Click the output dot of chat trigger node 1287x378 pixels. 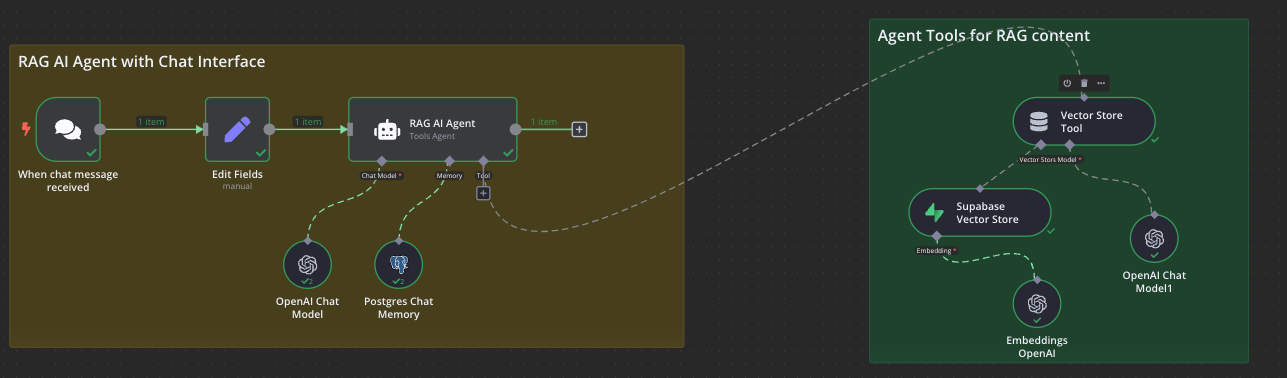pyautogui.click(x=100, y=129)
